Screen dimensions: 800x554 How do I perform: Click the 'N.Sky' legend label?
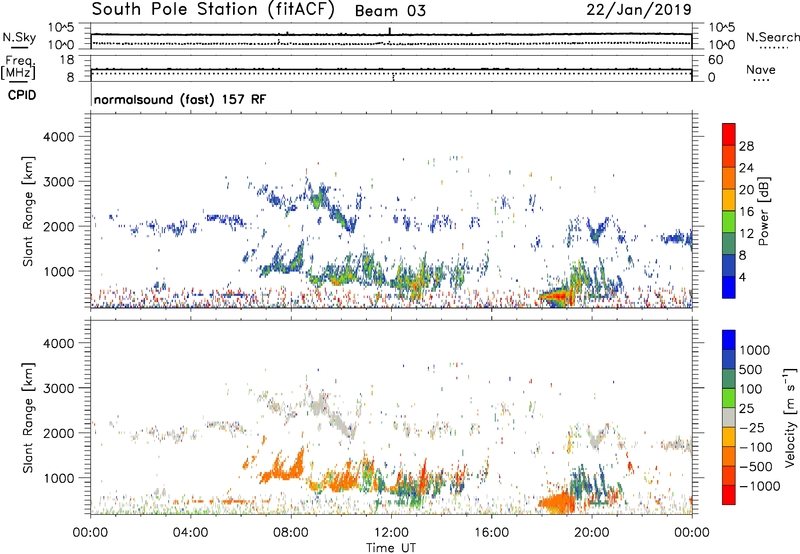(x=19, y=37)
